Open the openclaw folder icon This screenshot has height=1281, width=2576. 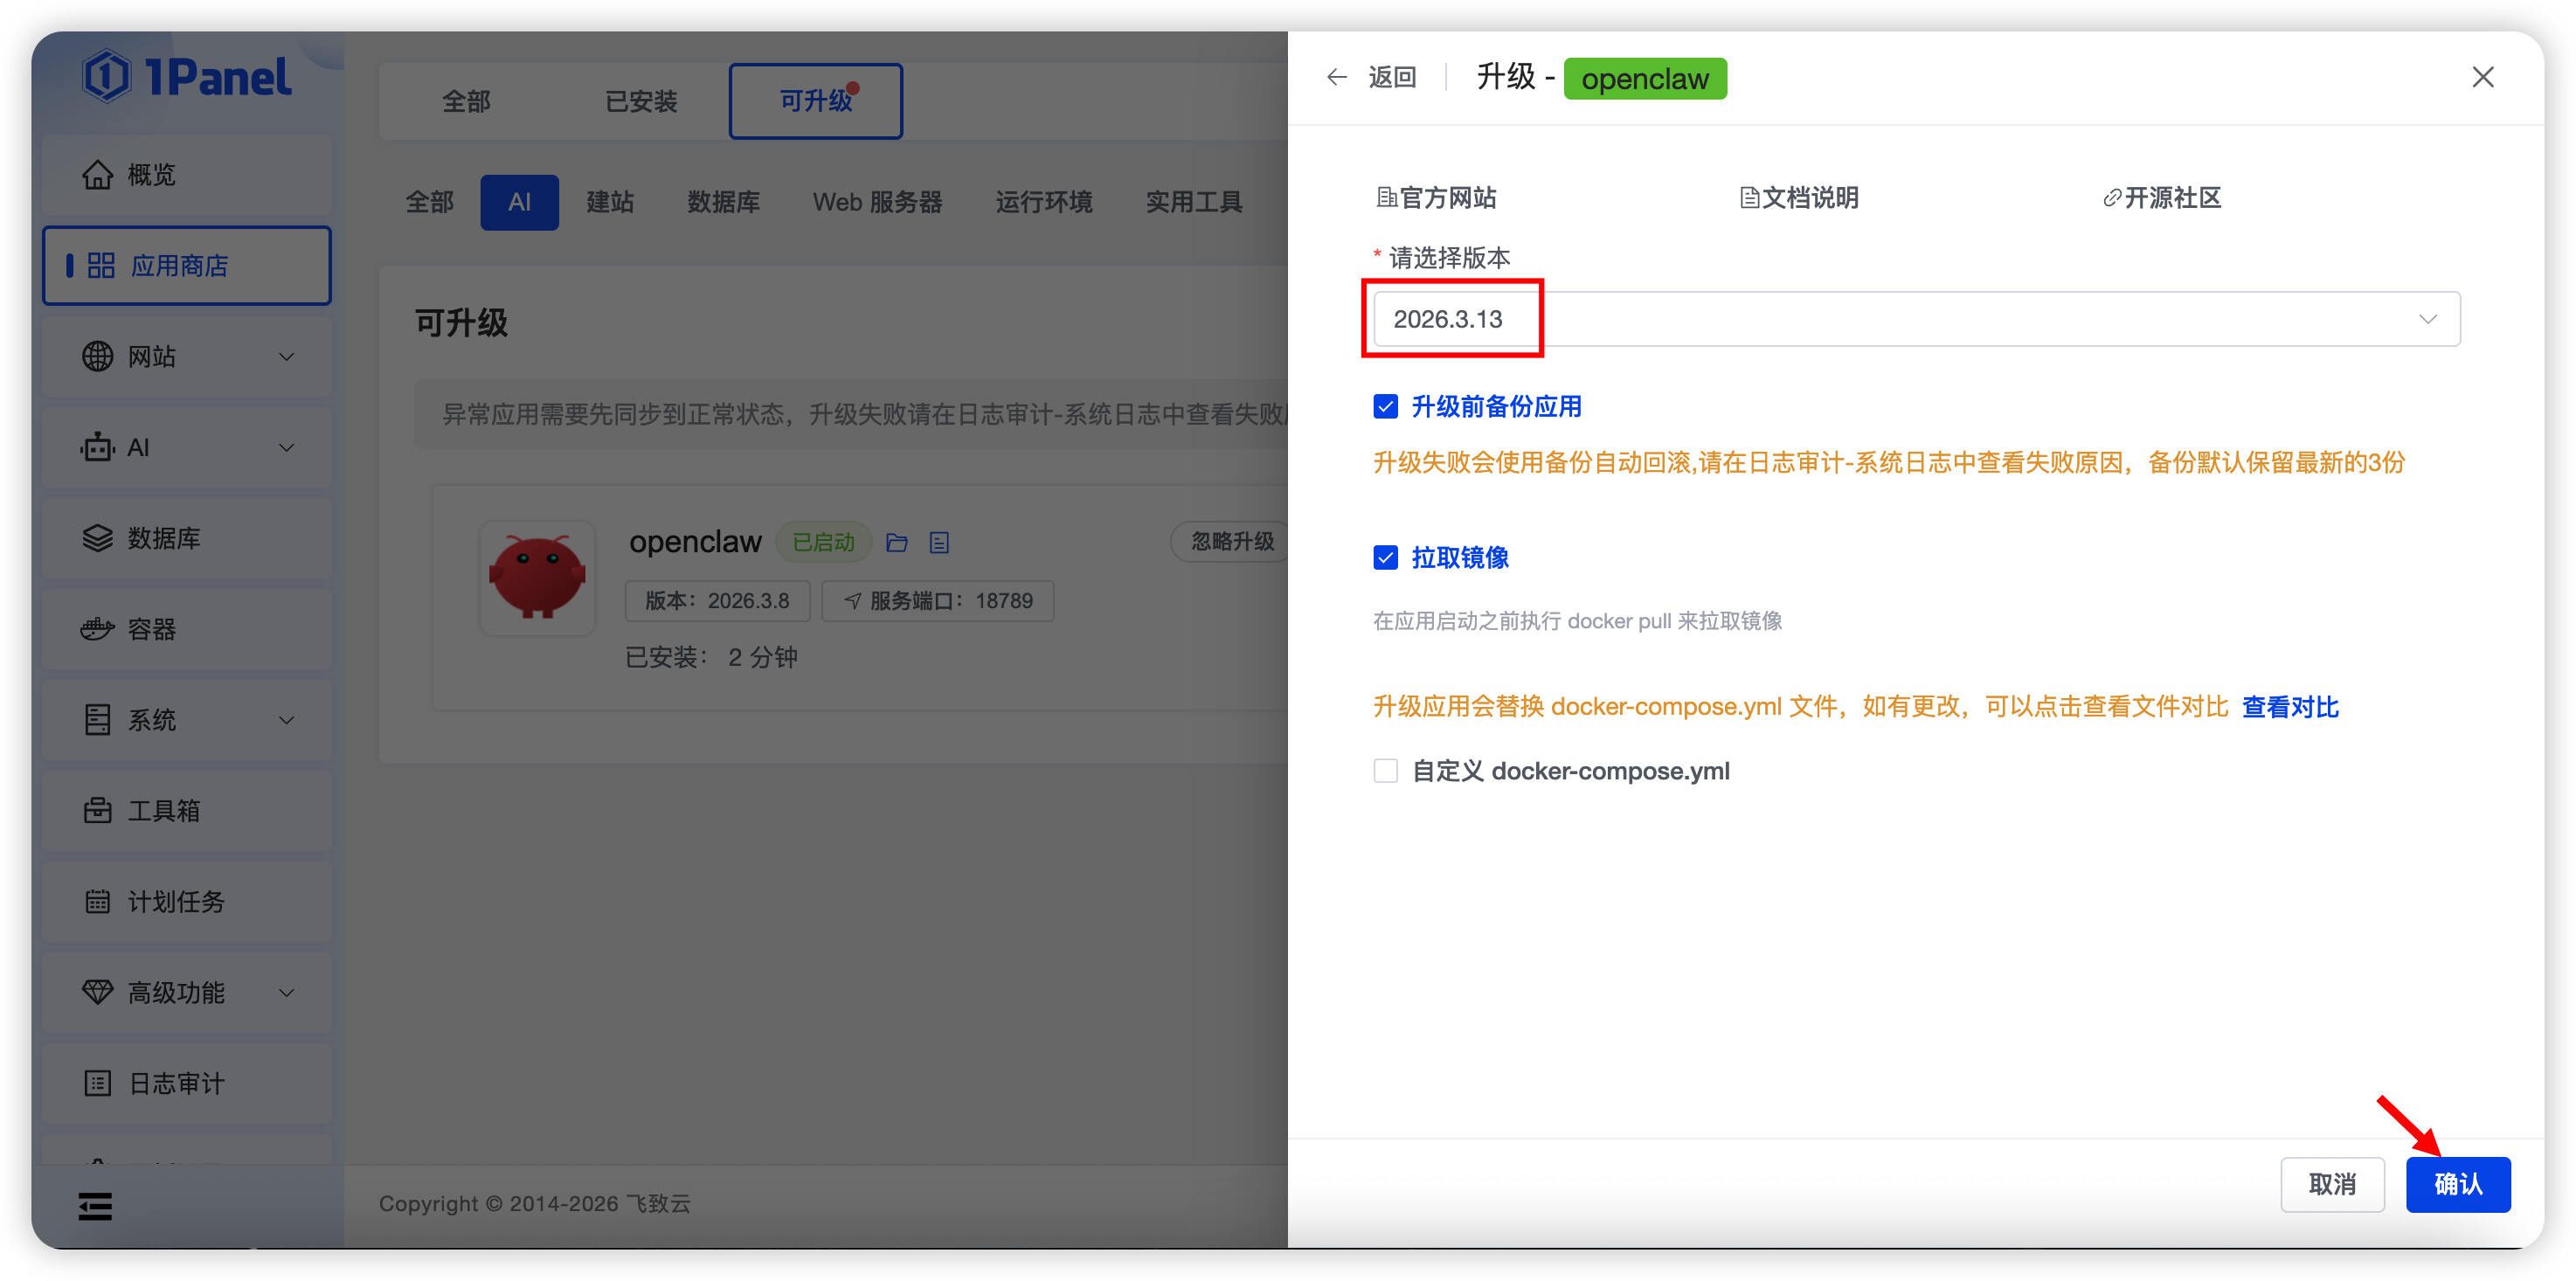pyautogui.click(x=897, y=542)
